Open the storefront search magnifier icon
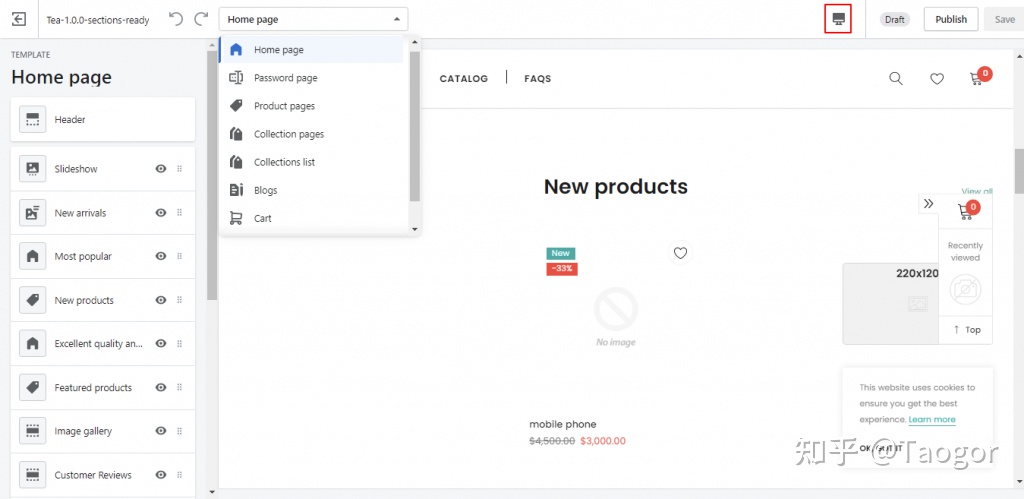1024x499 pixels. [896, 79]
